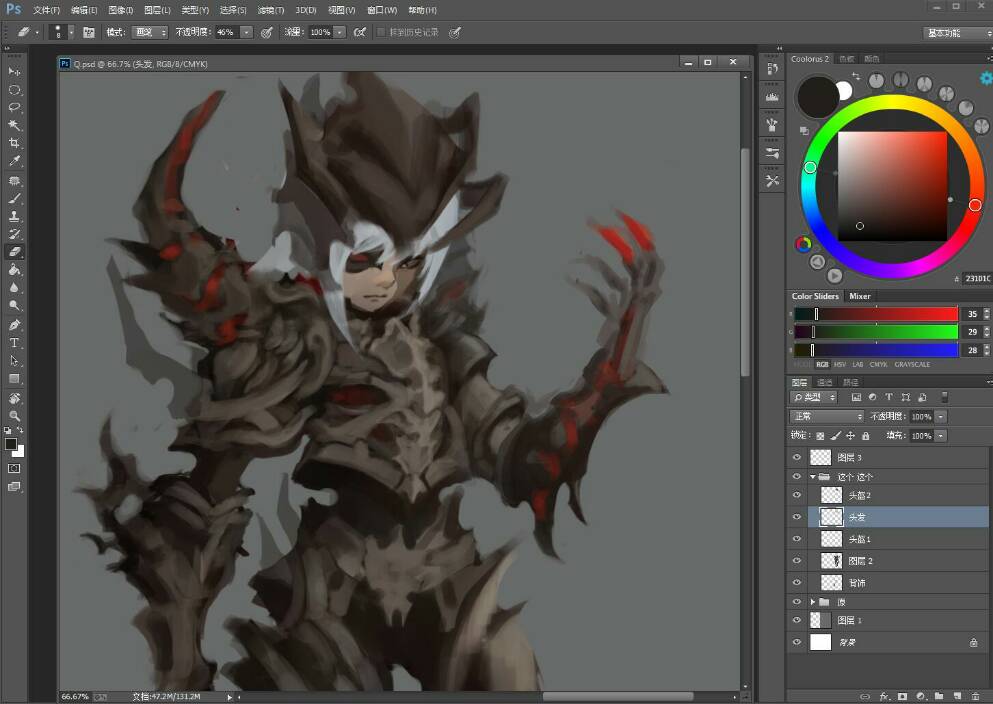Activate the Zoom magnifier tool
This screenshot has width=993, height=704.
(x=14, y=416)
